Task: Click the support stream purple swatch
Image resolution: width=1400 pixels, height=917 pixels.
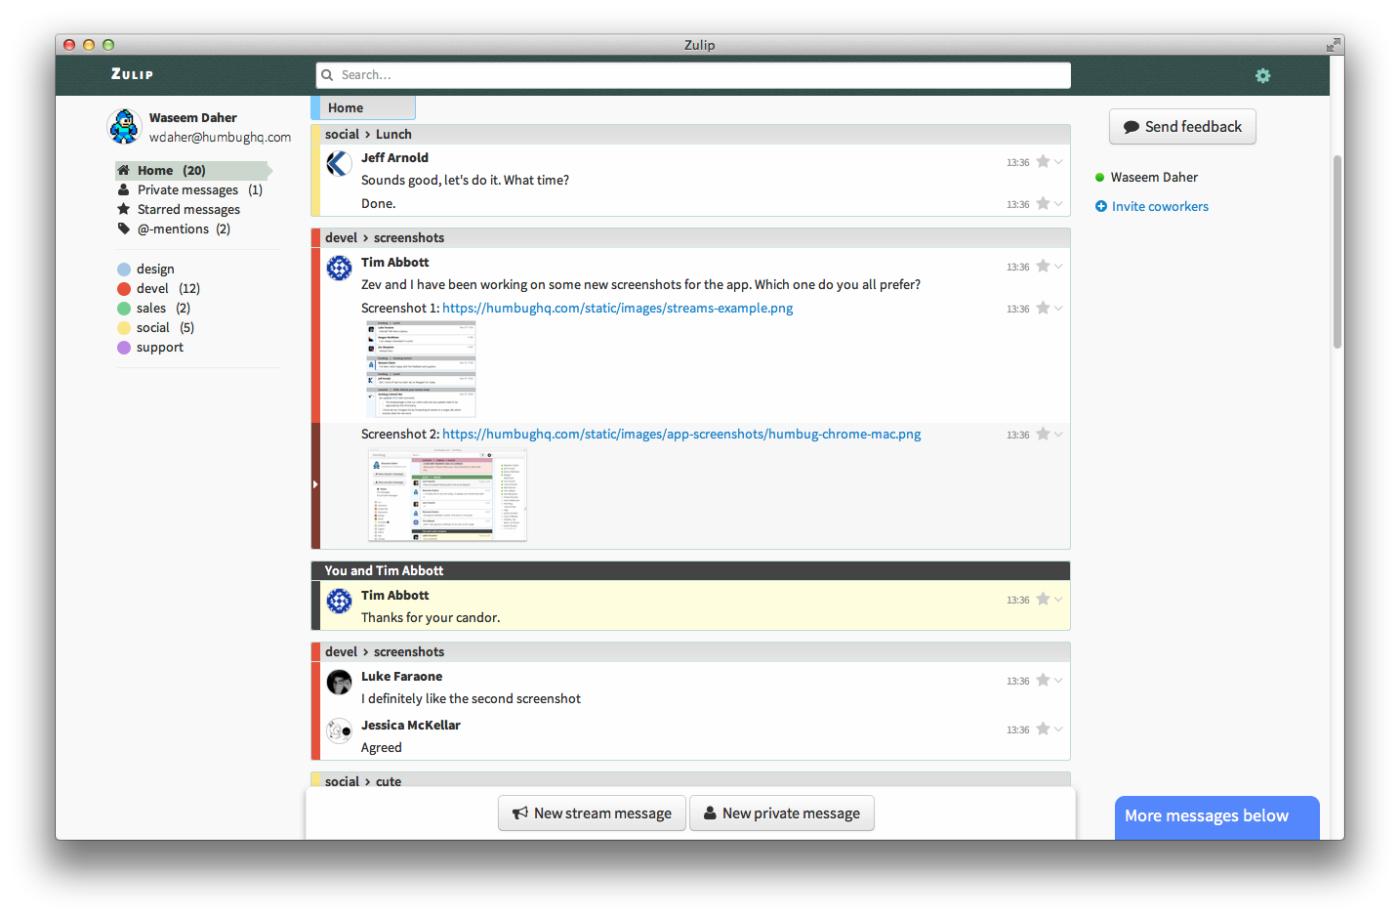Action: (124, 348)
